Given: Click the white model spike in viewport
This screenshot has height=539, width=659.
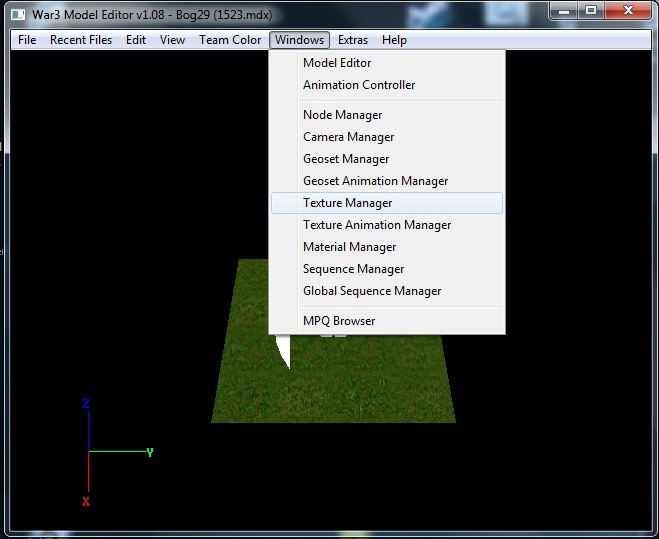Looking at the screenshot, I should [x=284, y=351].
